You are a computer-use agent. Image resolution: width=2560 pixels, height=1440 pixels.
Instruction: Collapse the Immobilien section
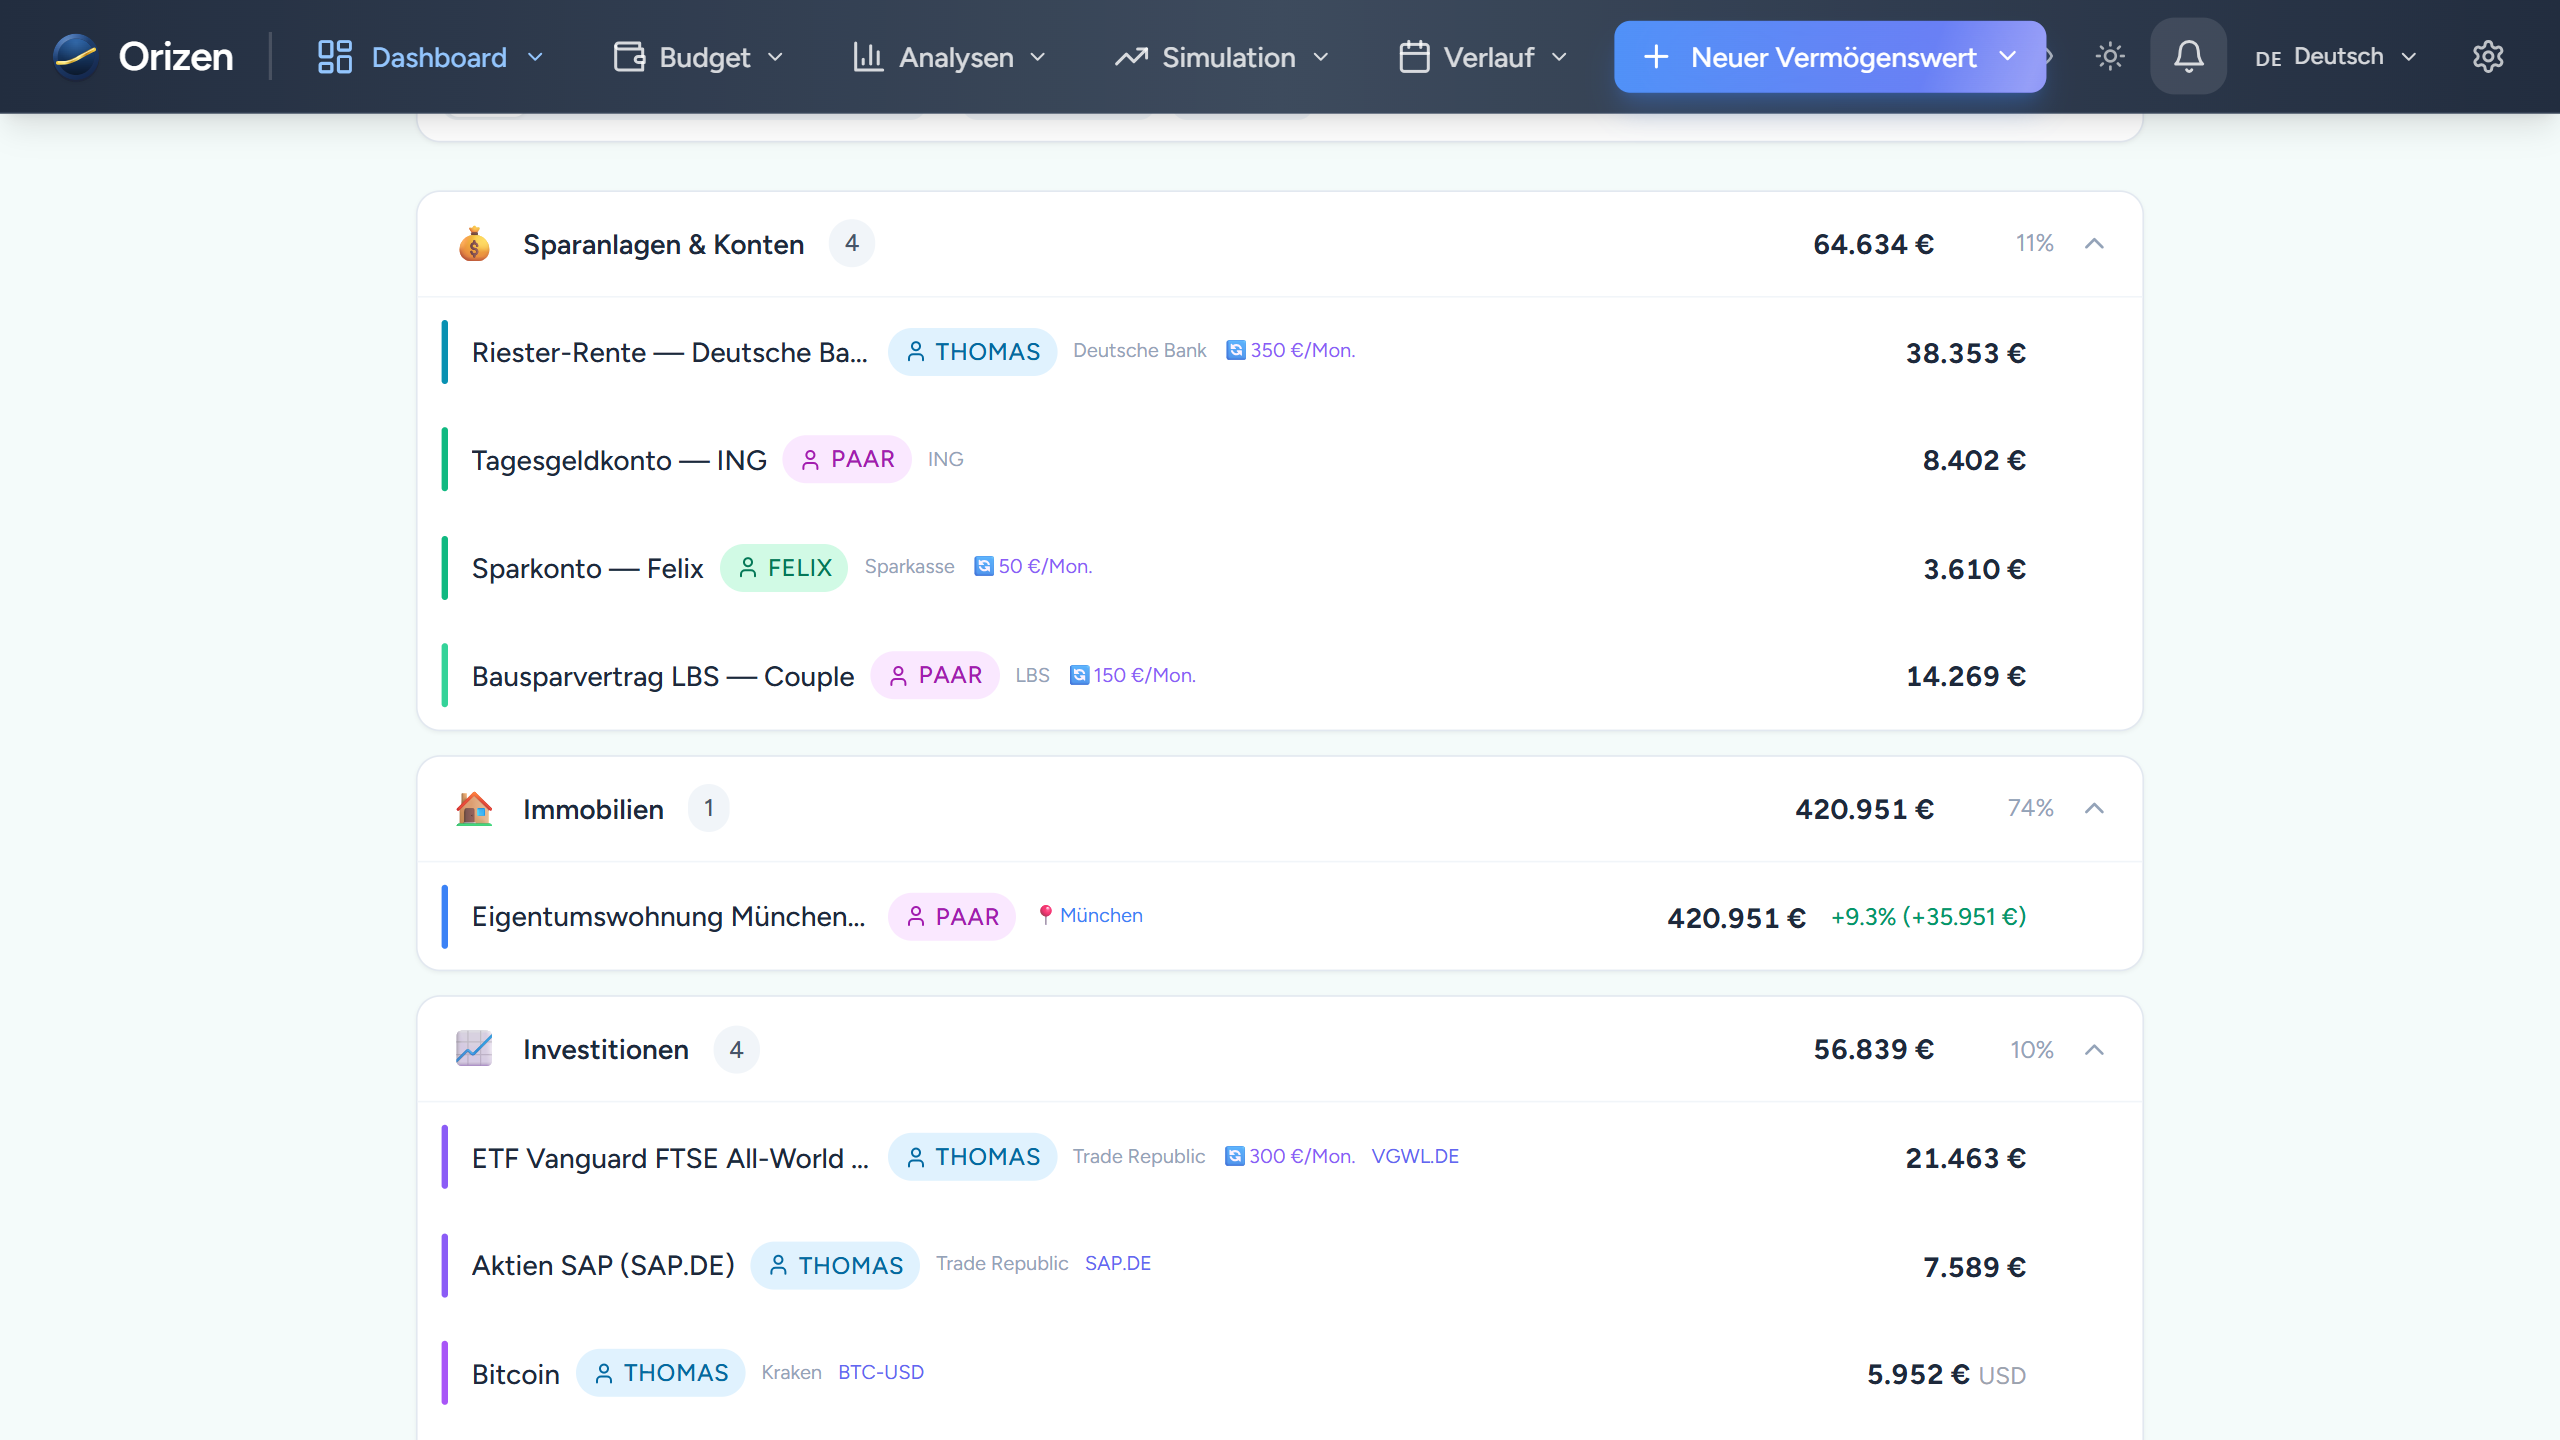2094,808
